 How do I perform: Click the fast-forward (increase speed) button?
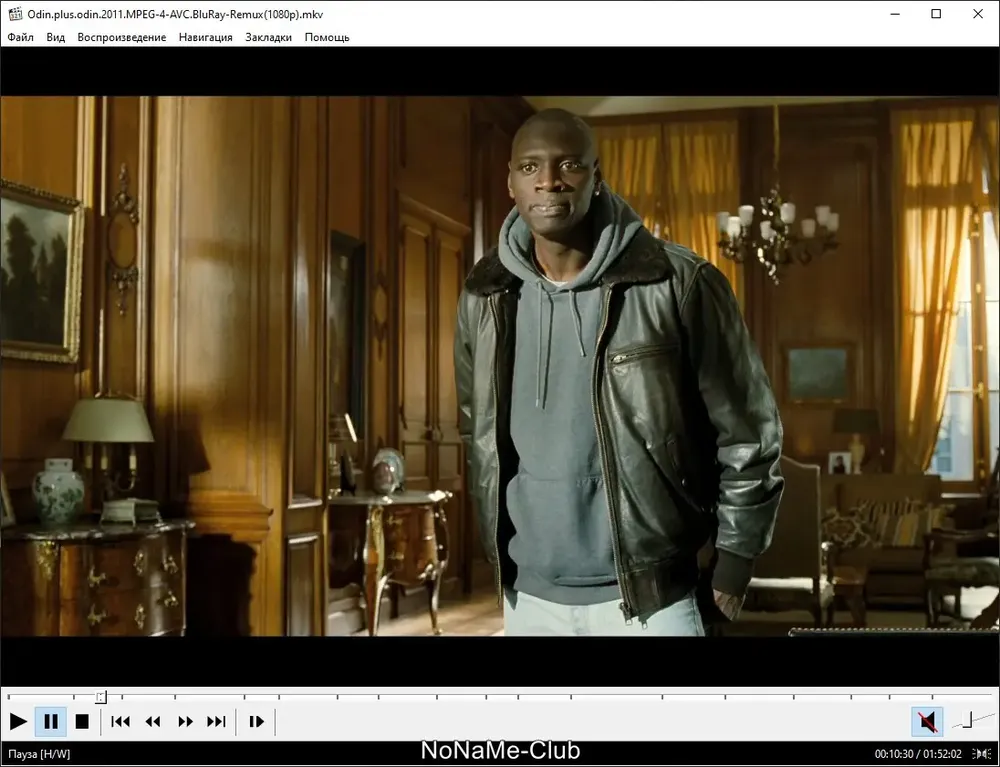185,722
